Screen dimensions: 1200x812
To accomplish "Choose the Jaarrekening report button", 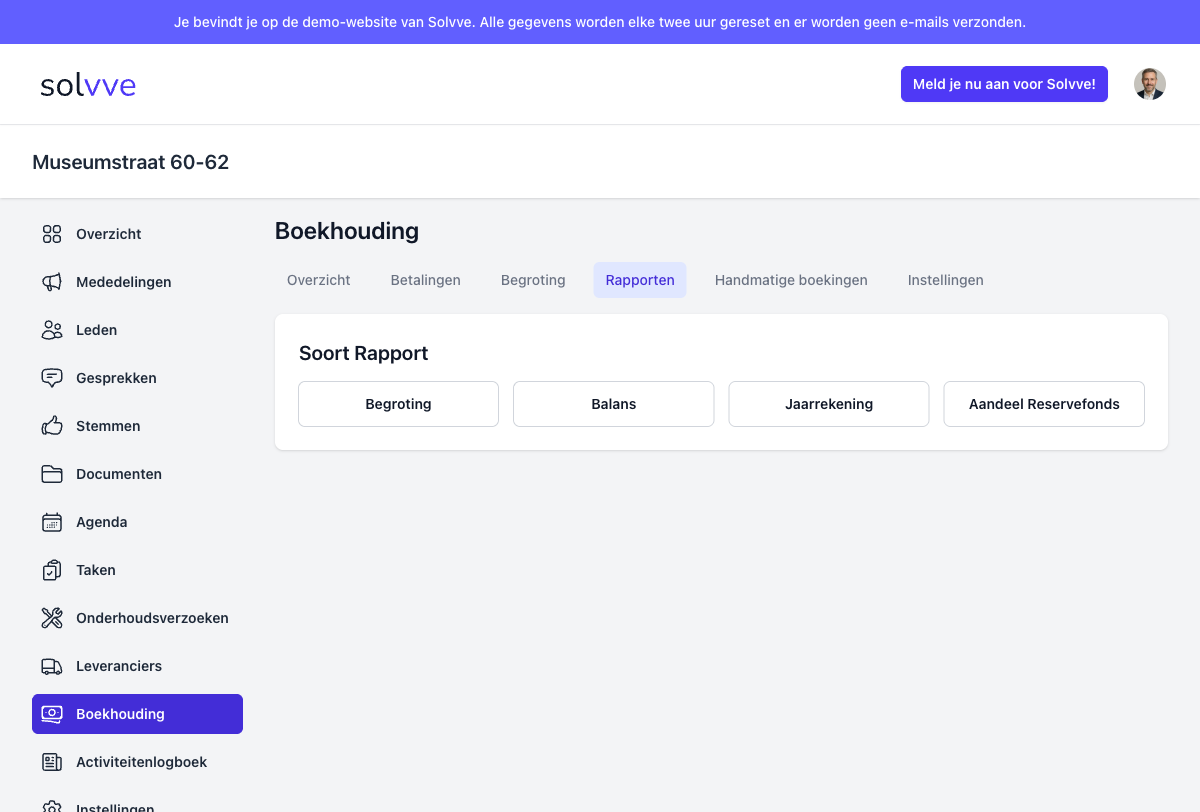I will coord(829,404).
